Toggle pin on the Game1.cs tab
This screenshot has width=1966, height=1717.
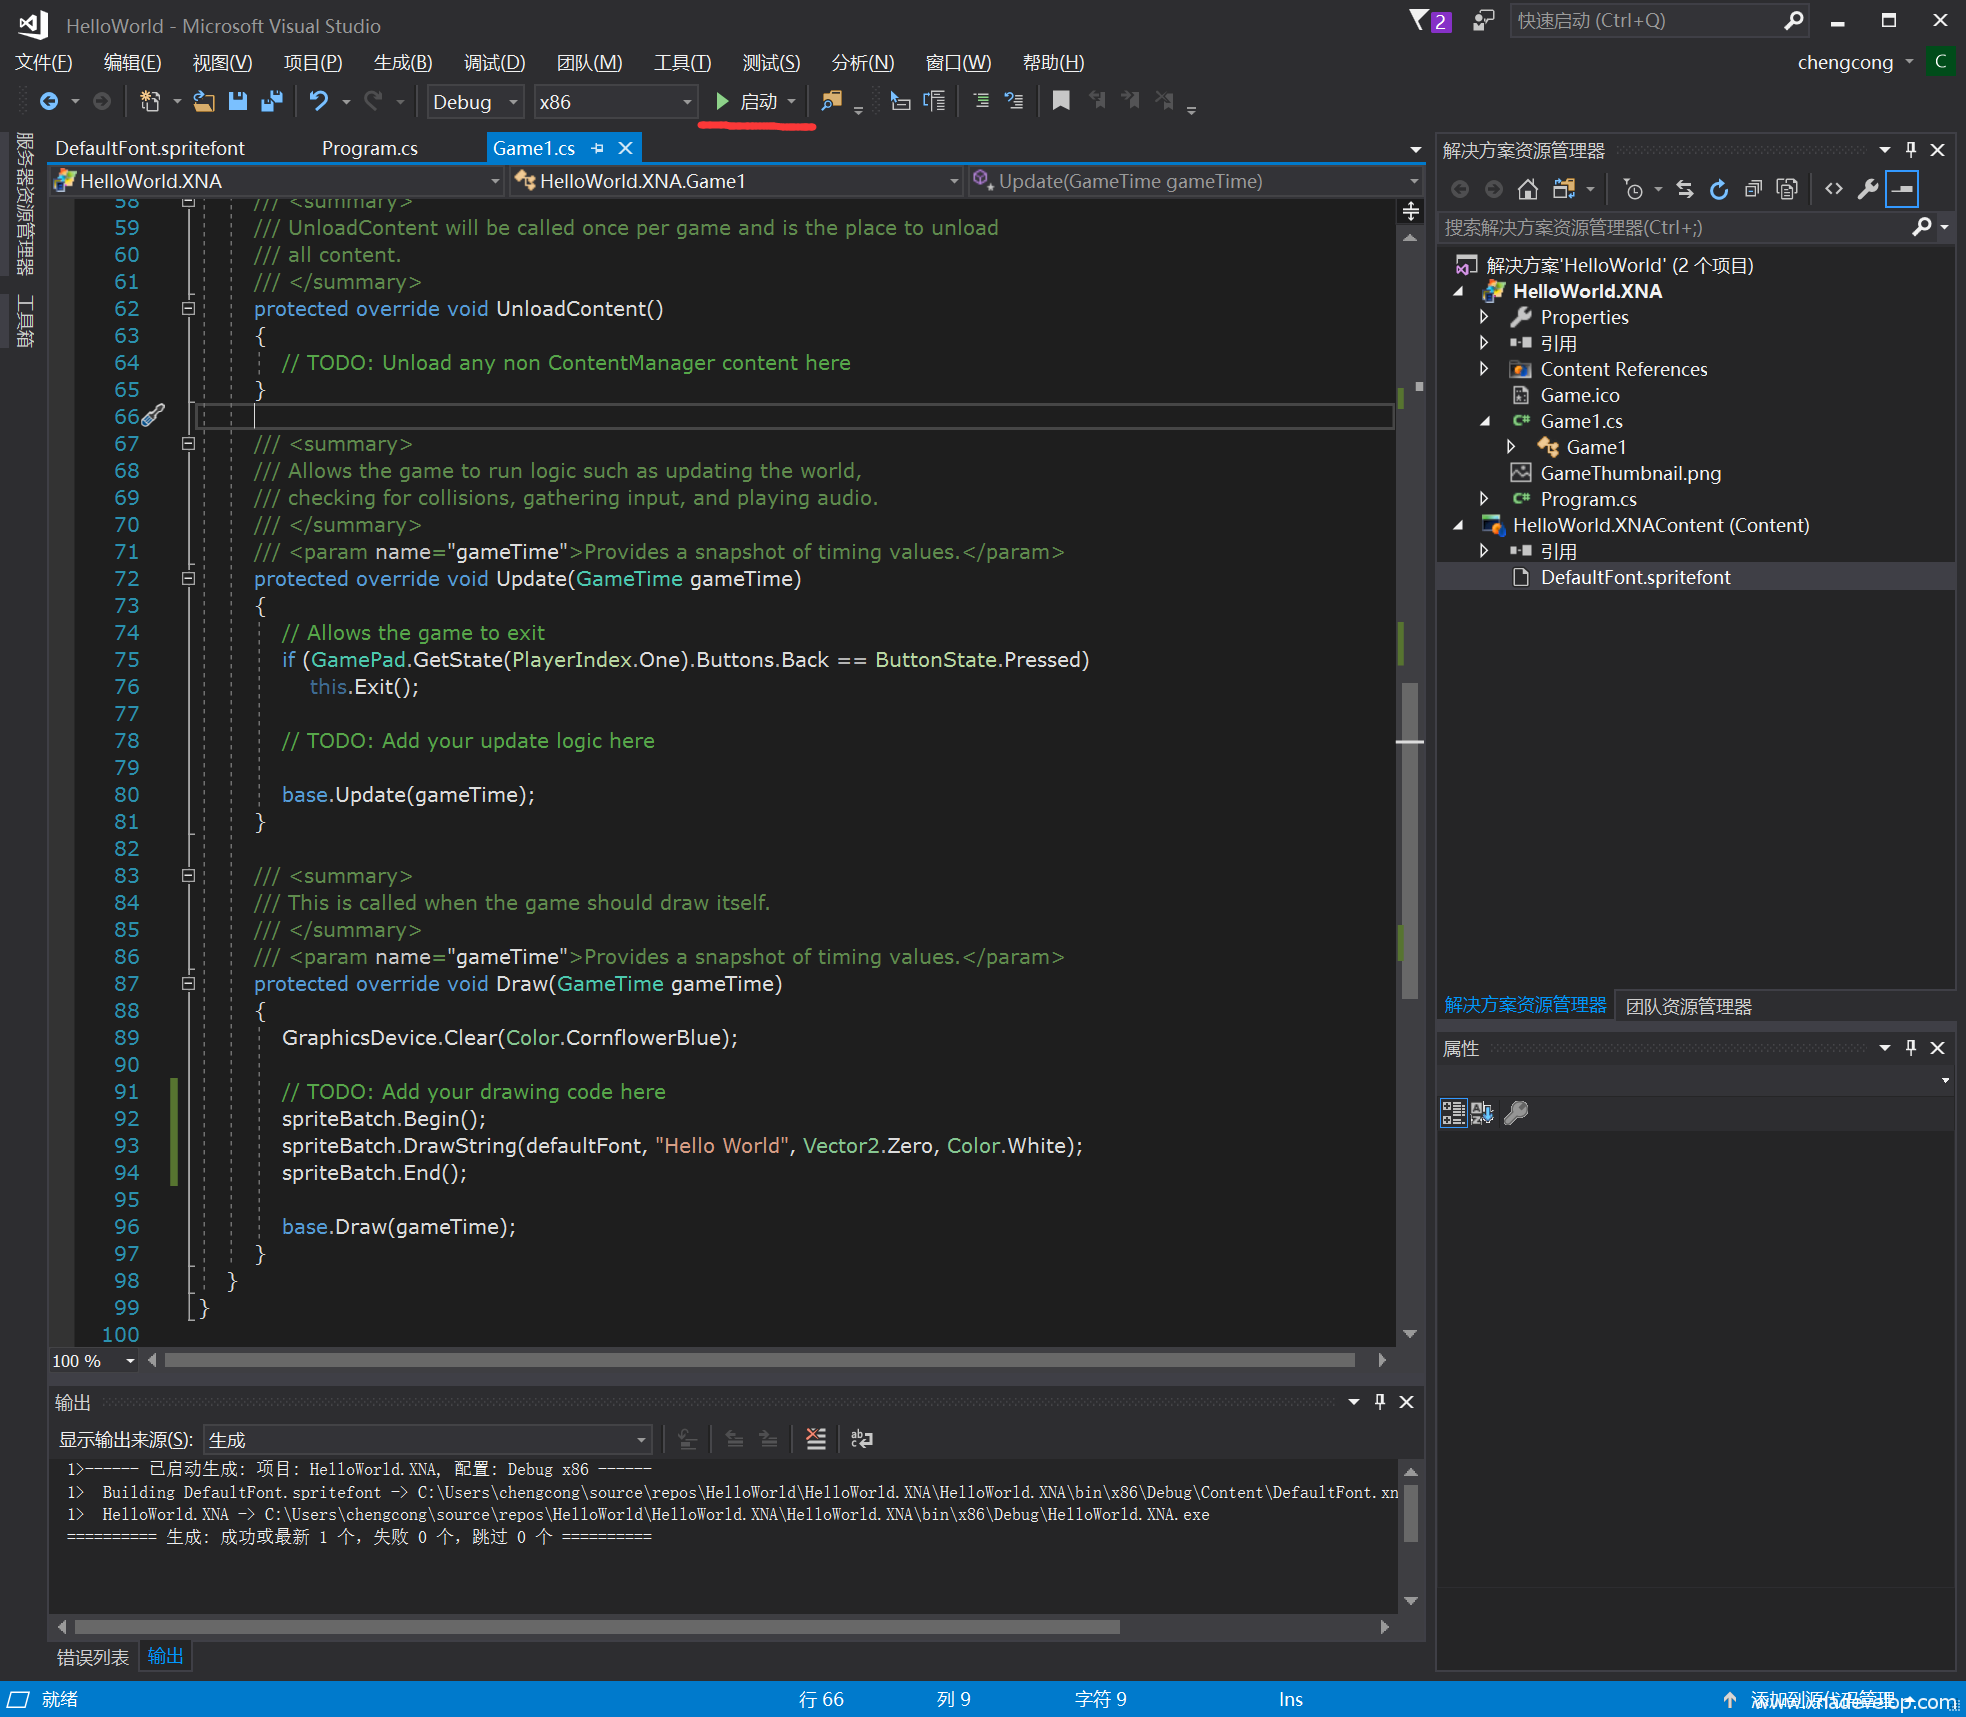pyautogui.click(x=598, y=148)
